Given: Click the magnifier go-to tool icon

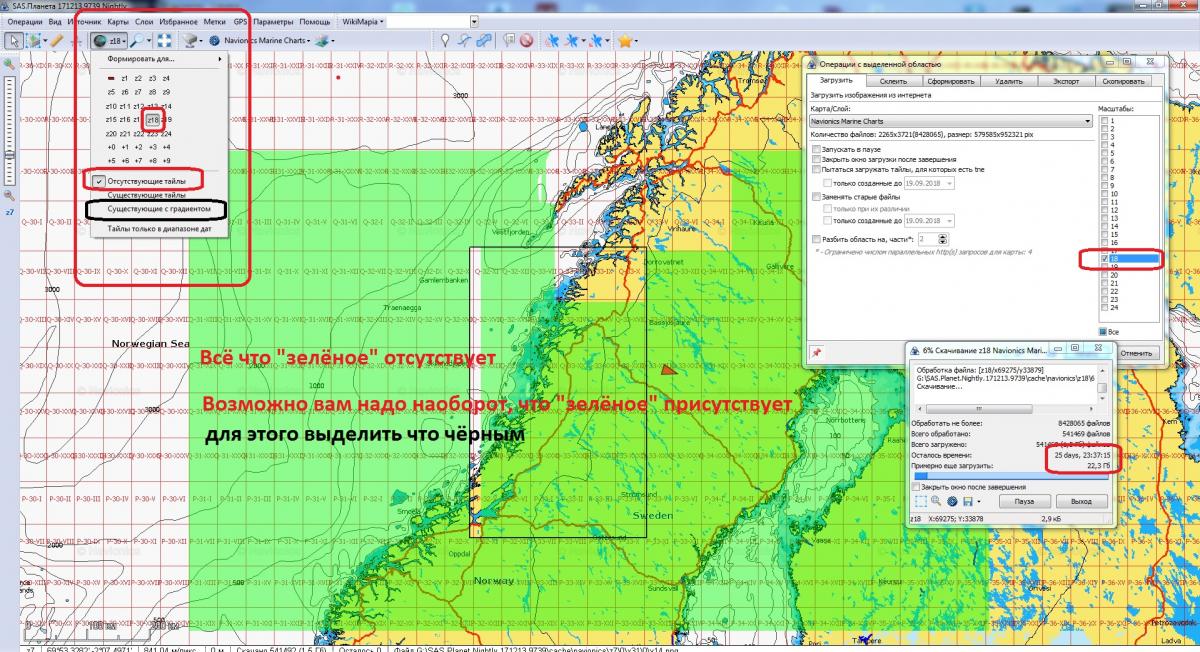Looking at the screenshot, I should tap(136, 41).
